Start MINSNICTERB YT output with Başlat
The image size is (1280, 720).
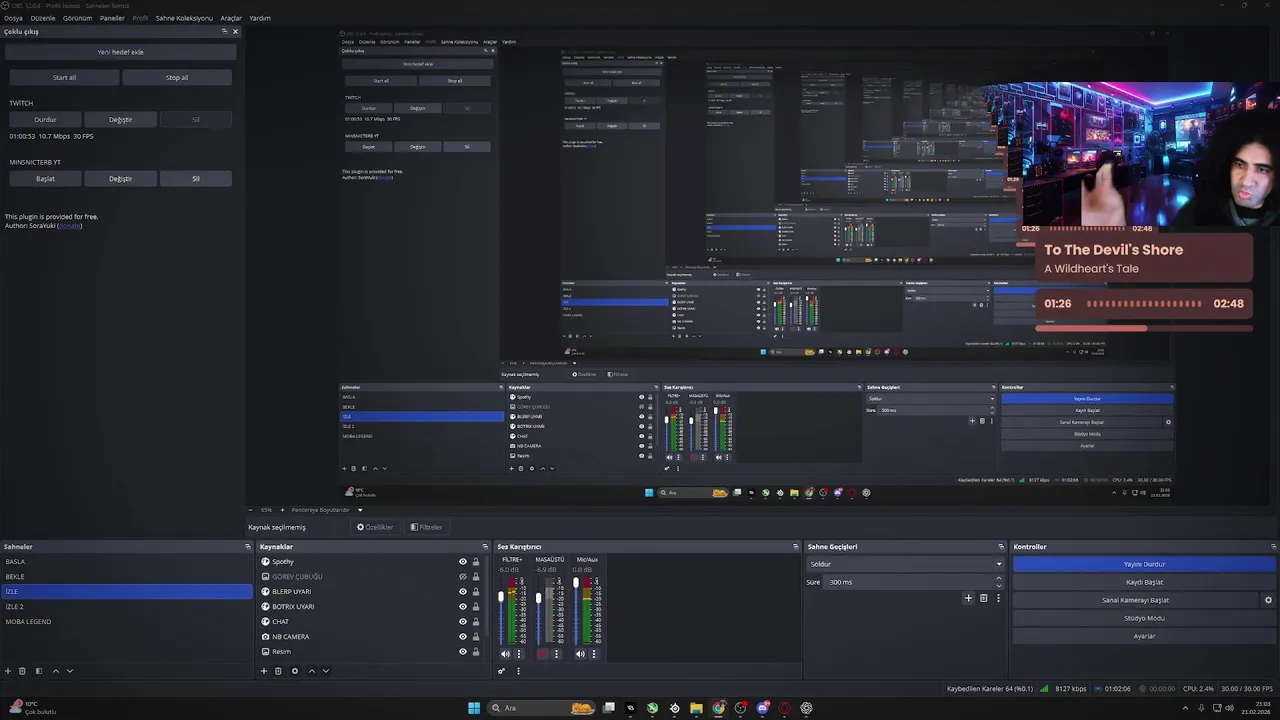45,178
